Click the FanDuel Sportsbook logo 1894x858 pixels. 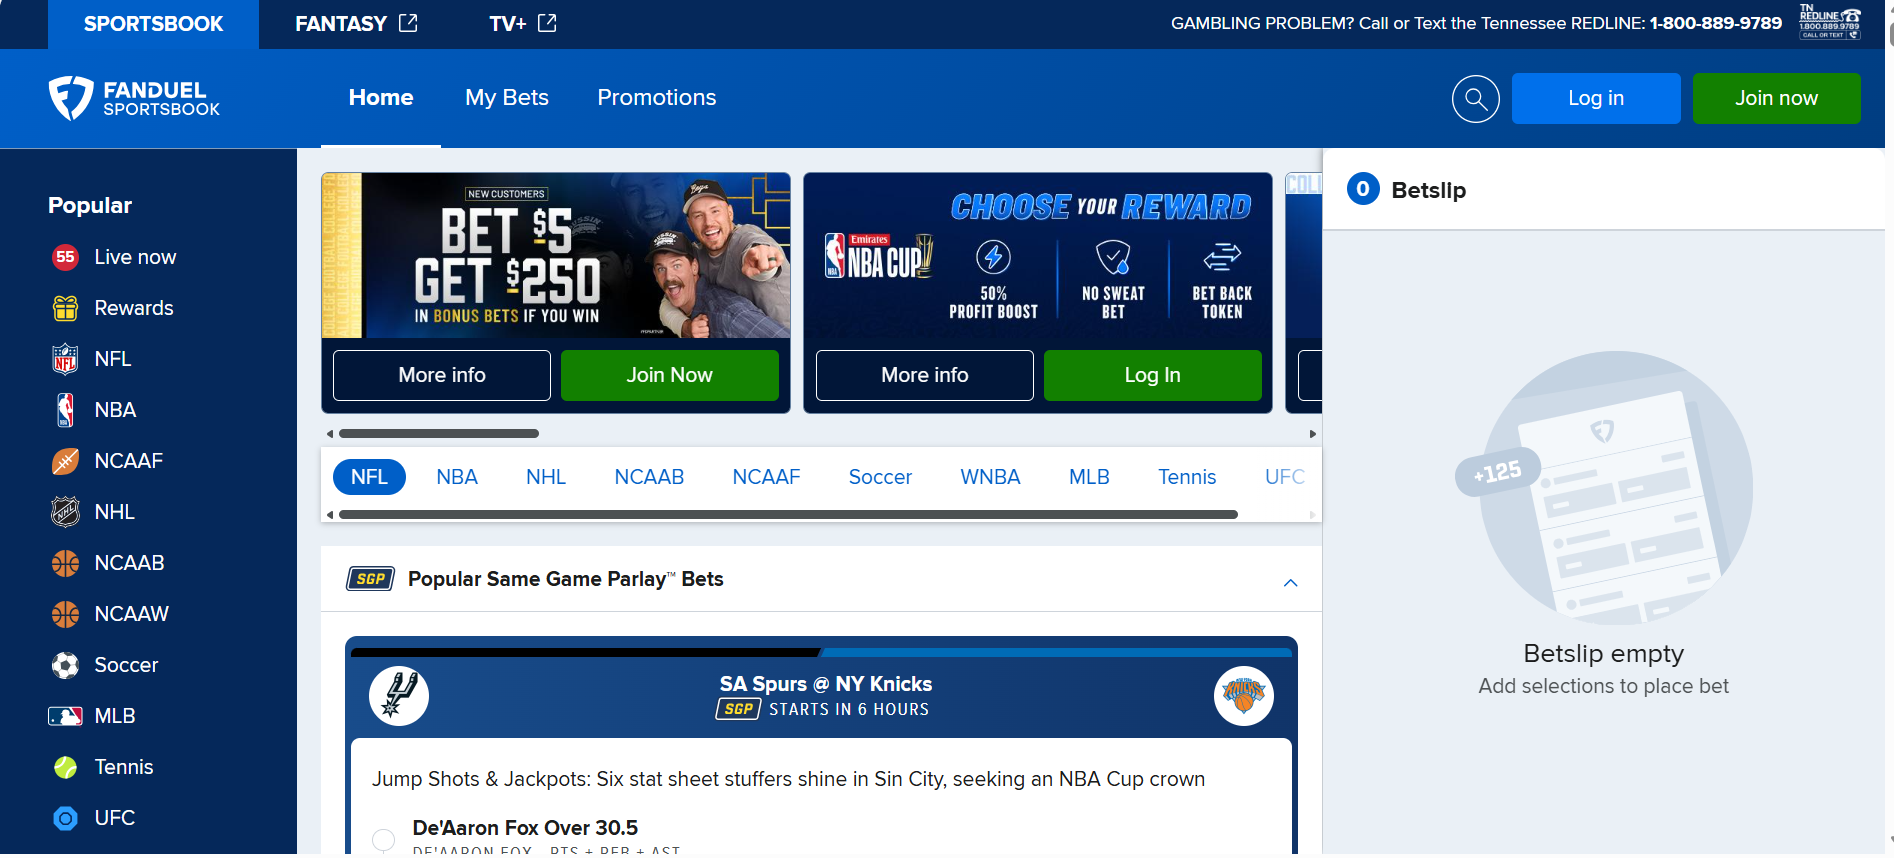click(135, 98)
